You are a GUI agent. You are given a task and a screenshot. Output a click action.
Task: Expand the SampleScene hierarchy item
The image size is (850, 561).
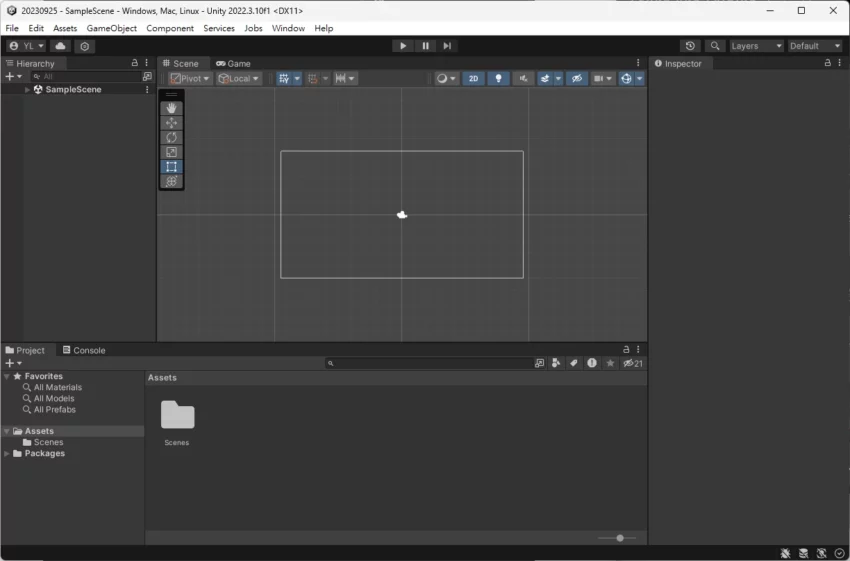27,89
